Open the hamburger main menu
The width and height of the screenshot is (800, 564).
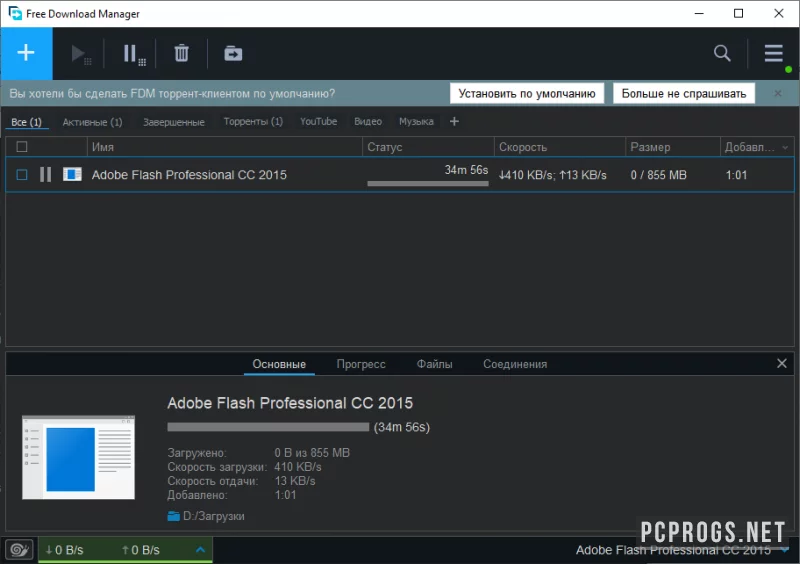(x=773, y=53)
